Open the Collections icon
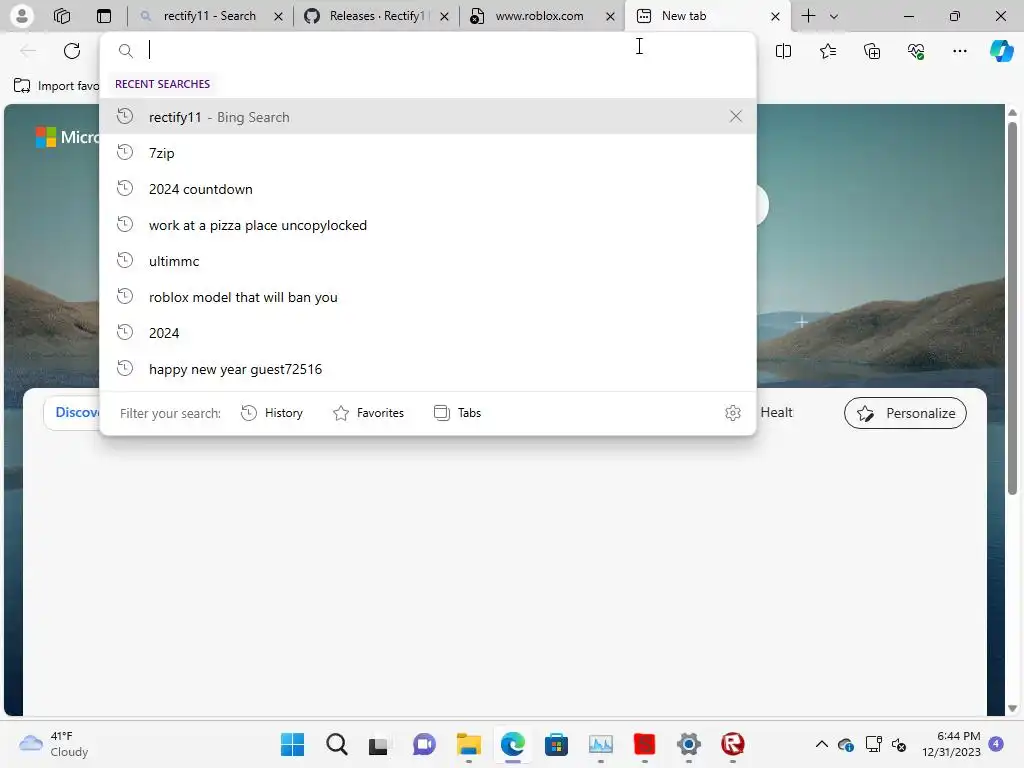The image size is (1024, 768). pos(872,51)
